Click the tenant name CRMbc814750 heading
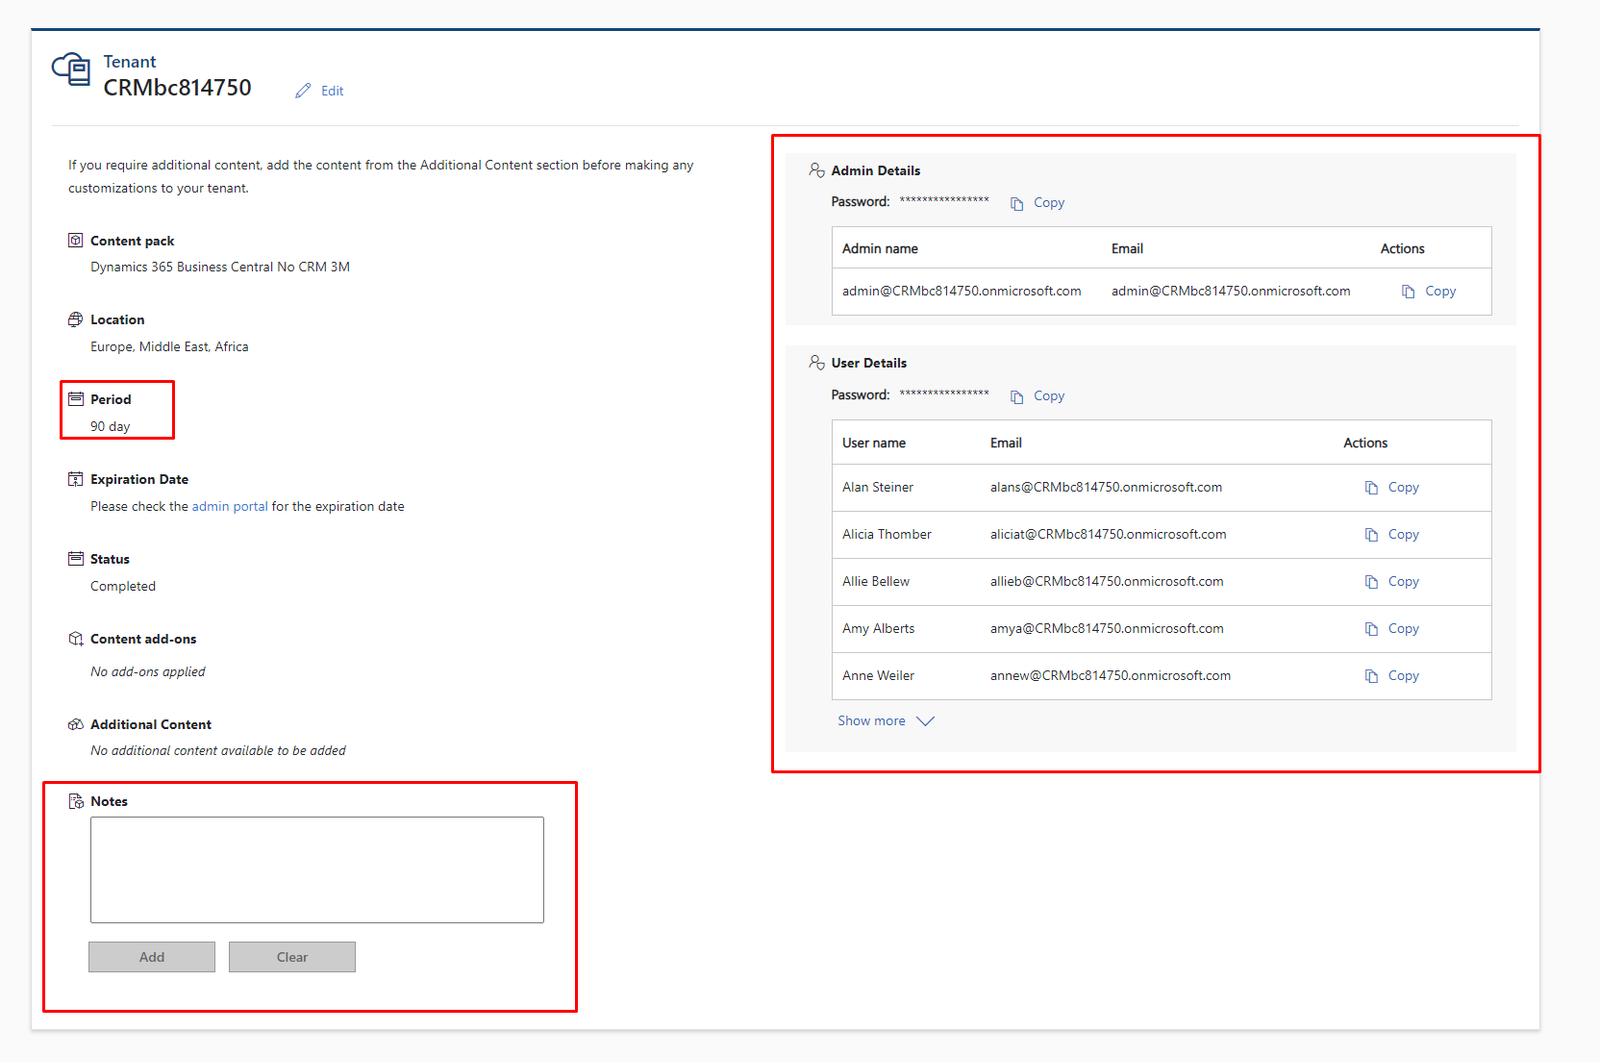The image size is (1600, 1062). [178, 88]
